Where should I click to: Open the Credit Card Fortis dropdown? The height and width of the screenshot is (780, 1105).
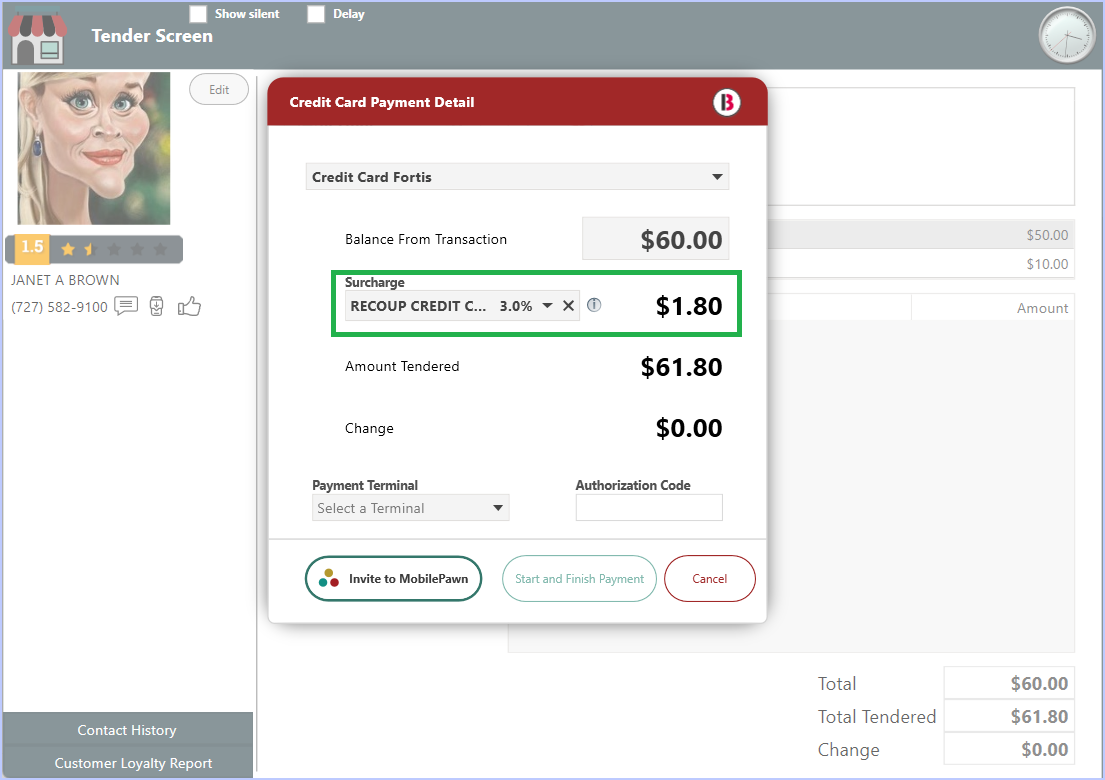517,177
